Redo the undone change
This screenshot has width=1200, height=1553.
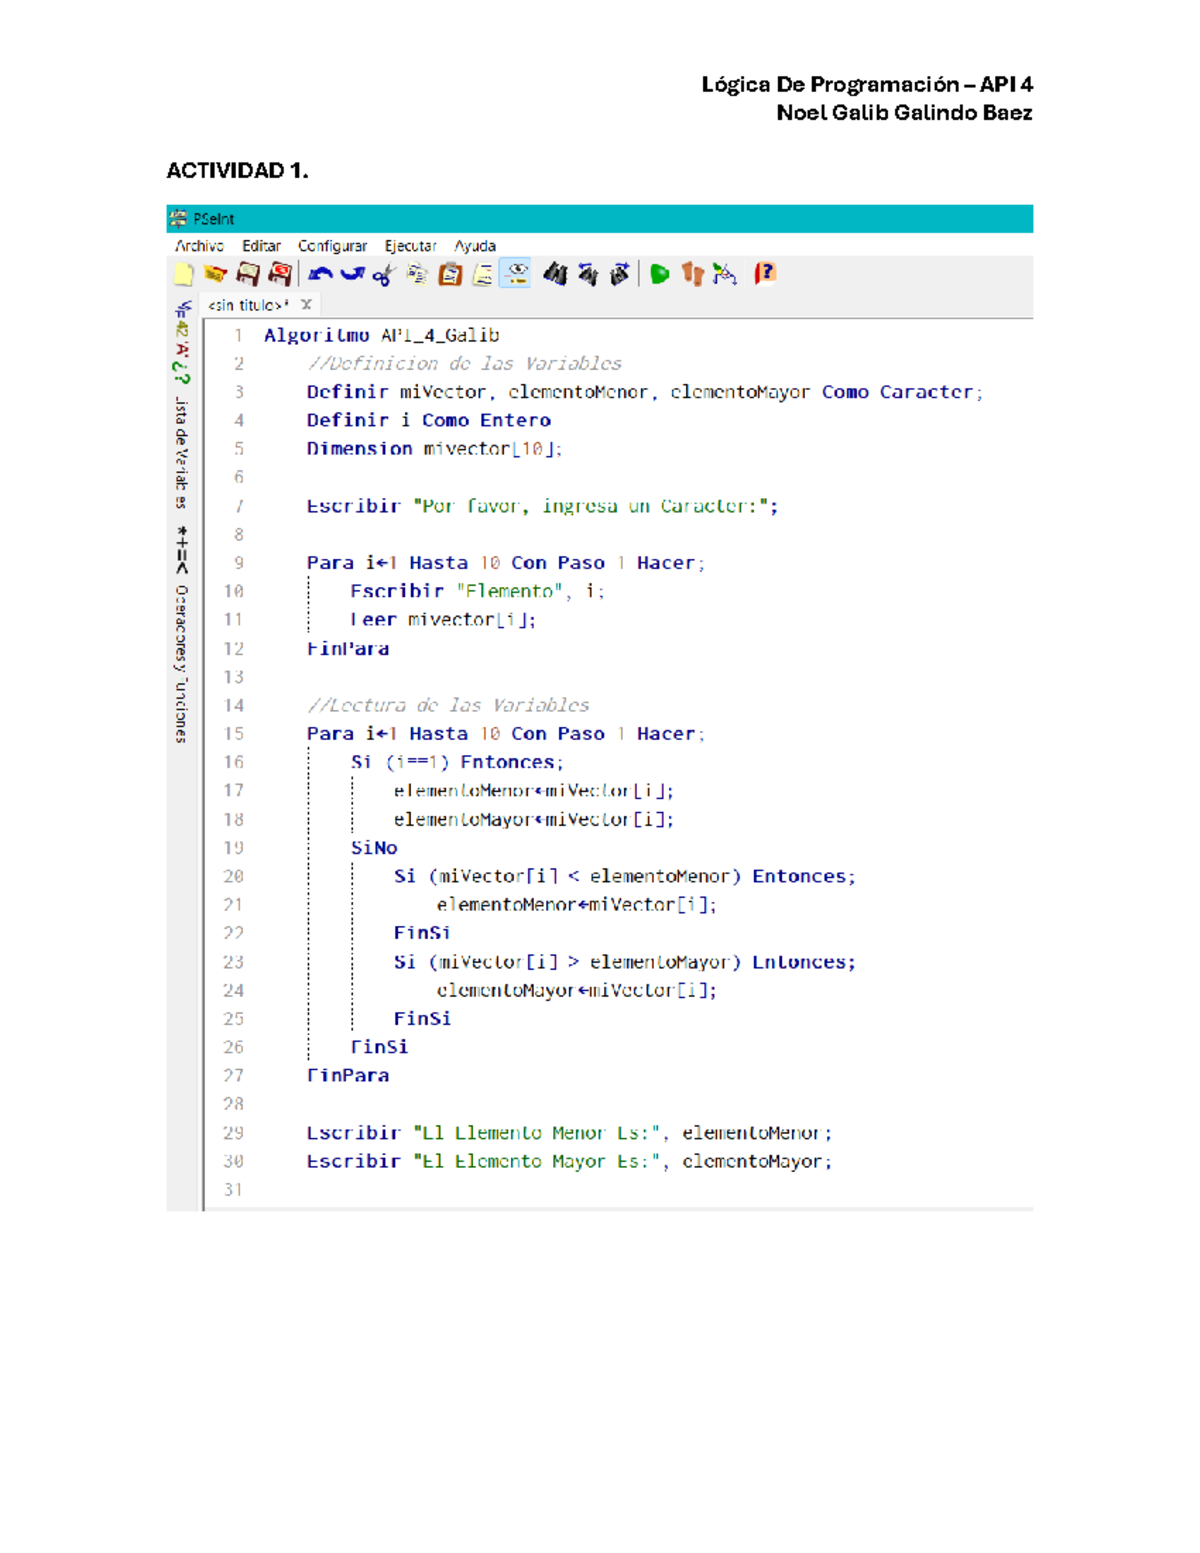click(350, 274)
